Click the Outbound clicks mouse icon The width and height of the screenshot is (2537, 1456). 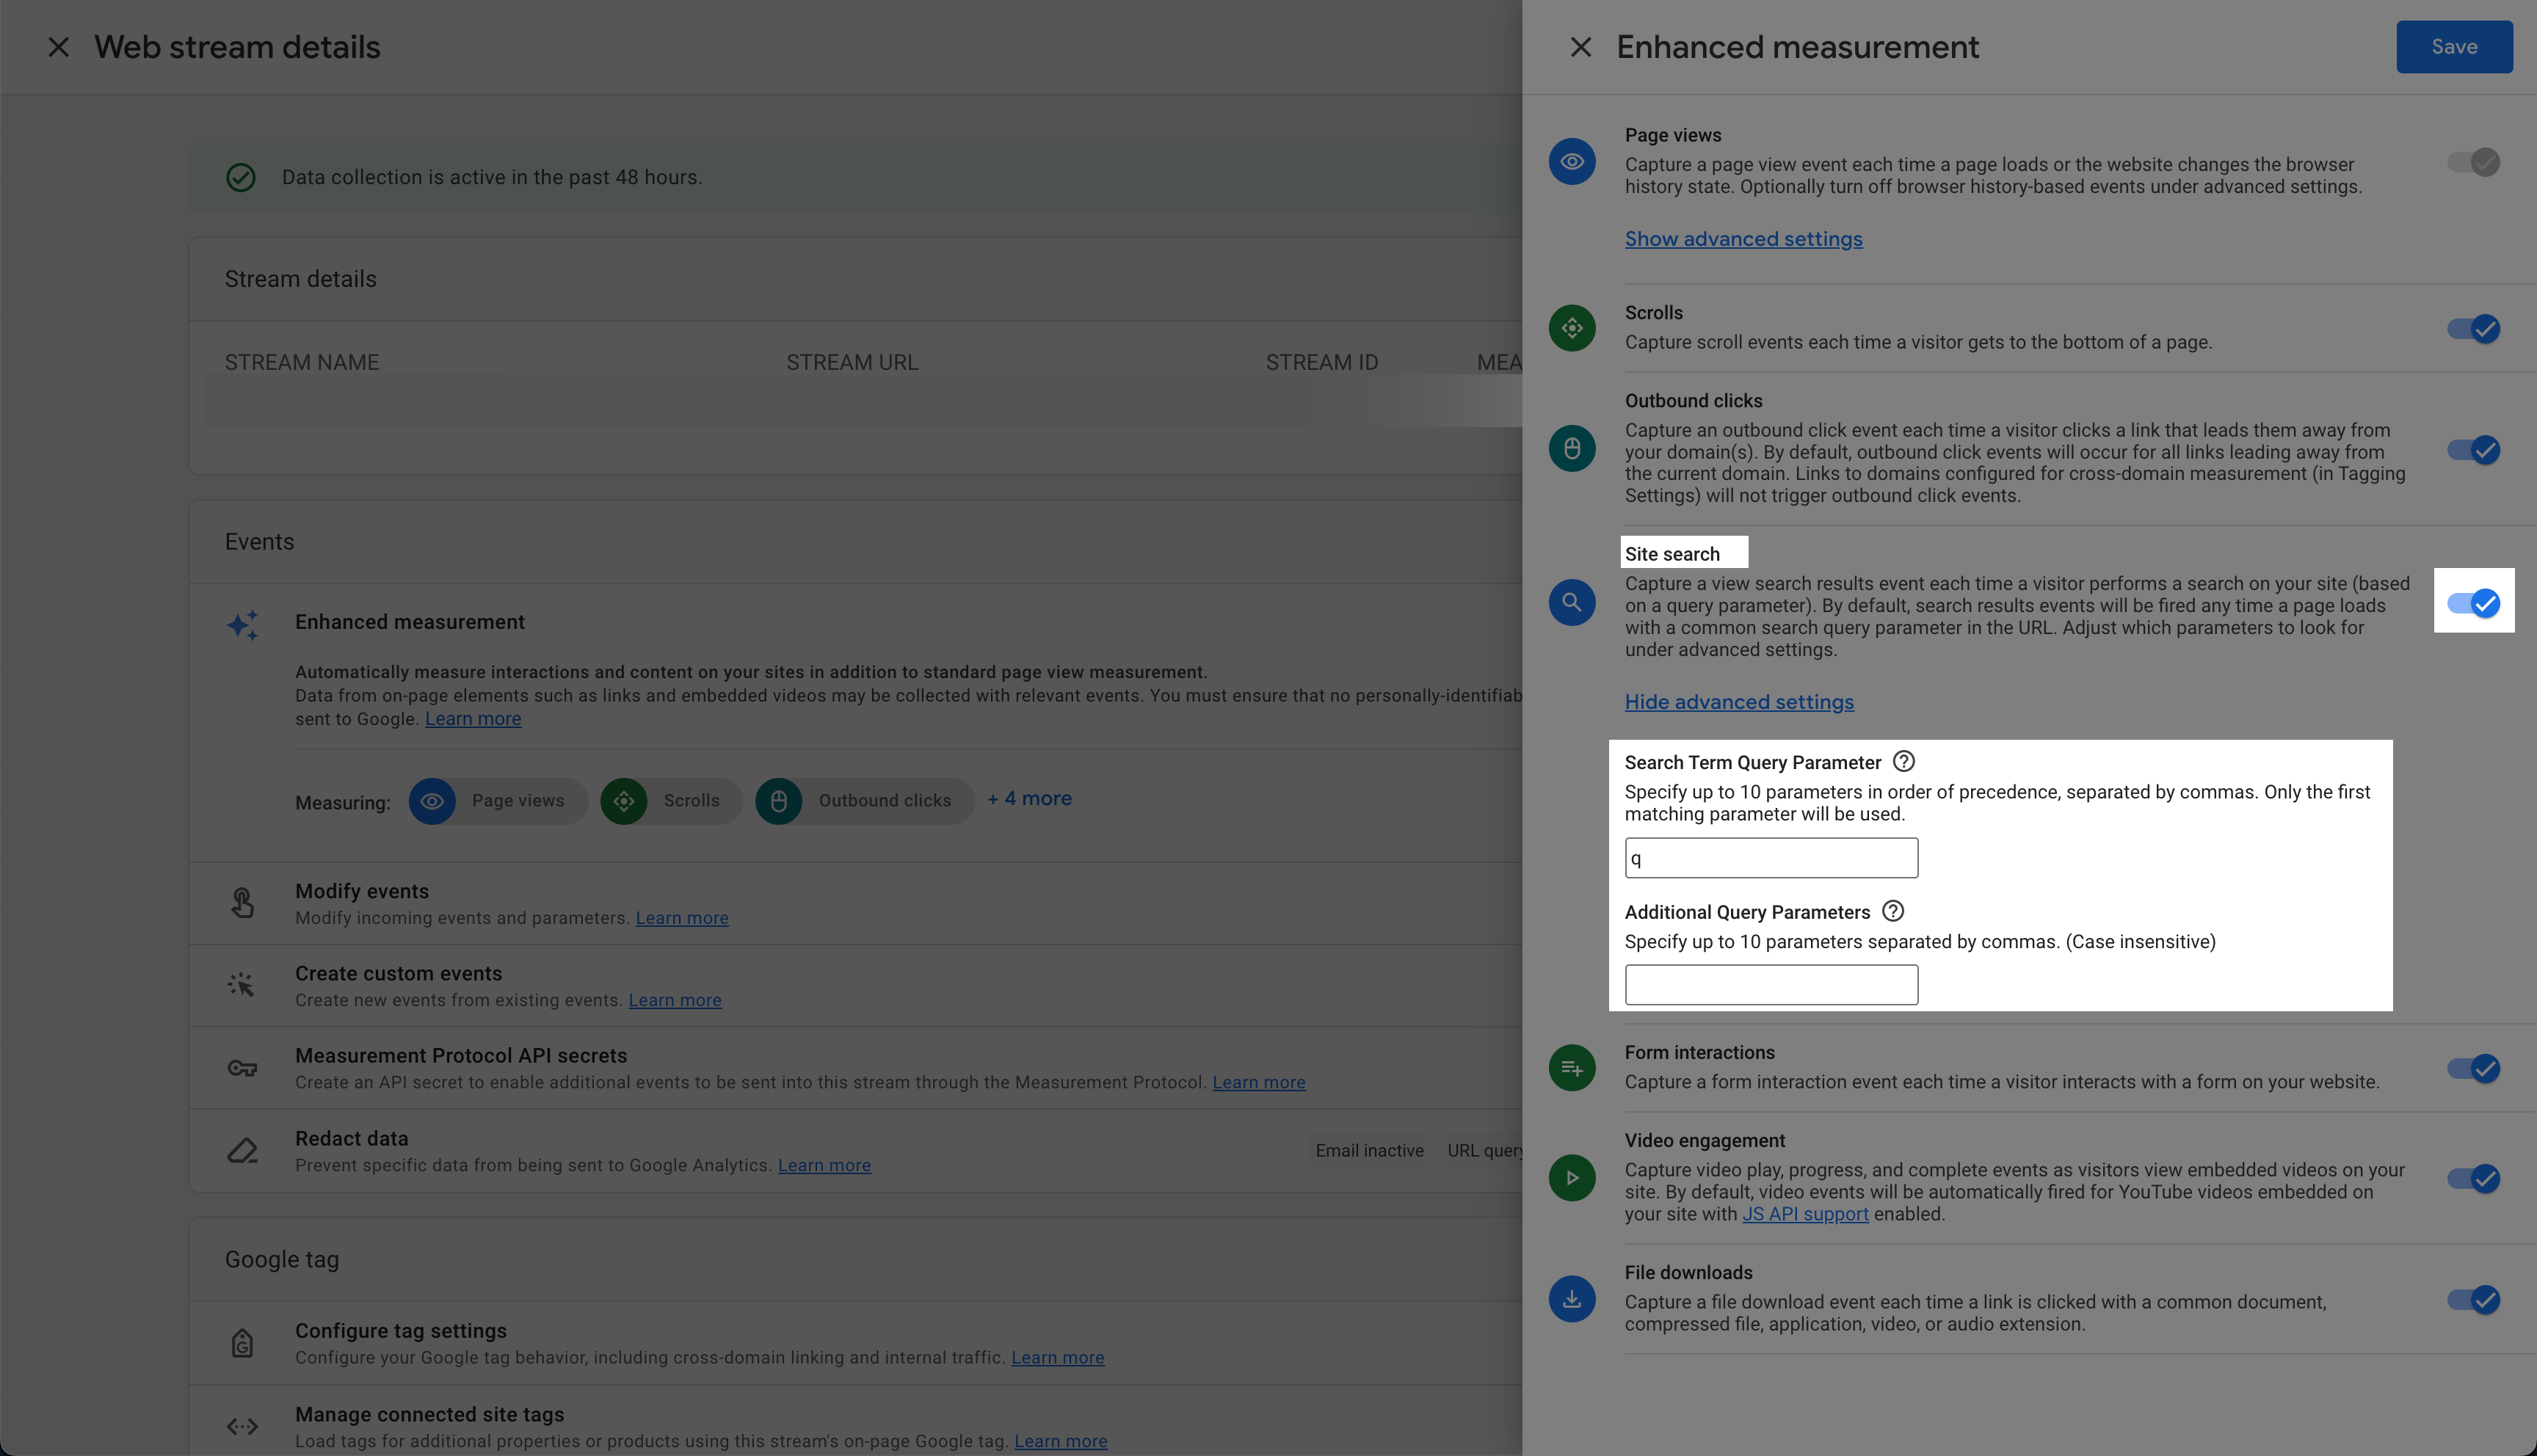point(1572,449)
